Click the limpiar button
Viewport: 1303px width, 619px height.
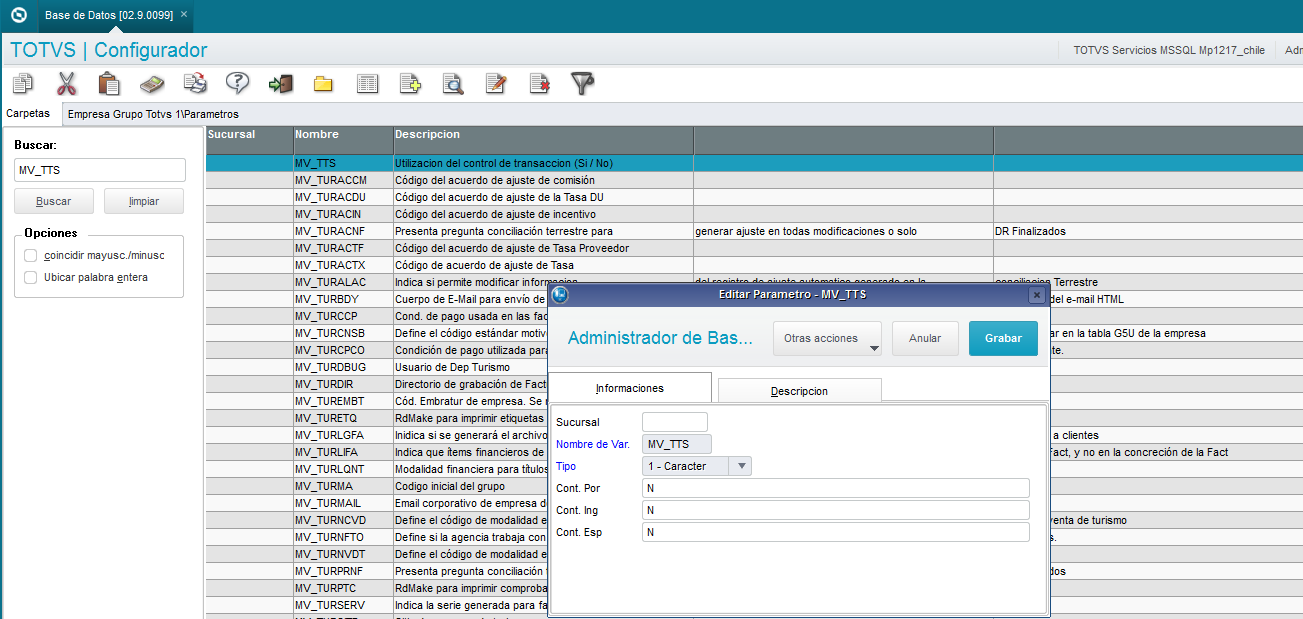click(x=144, y=201)
